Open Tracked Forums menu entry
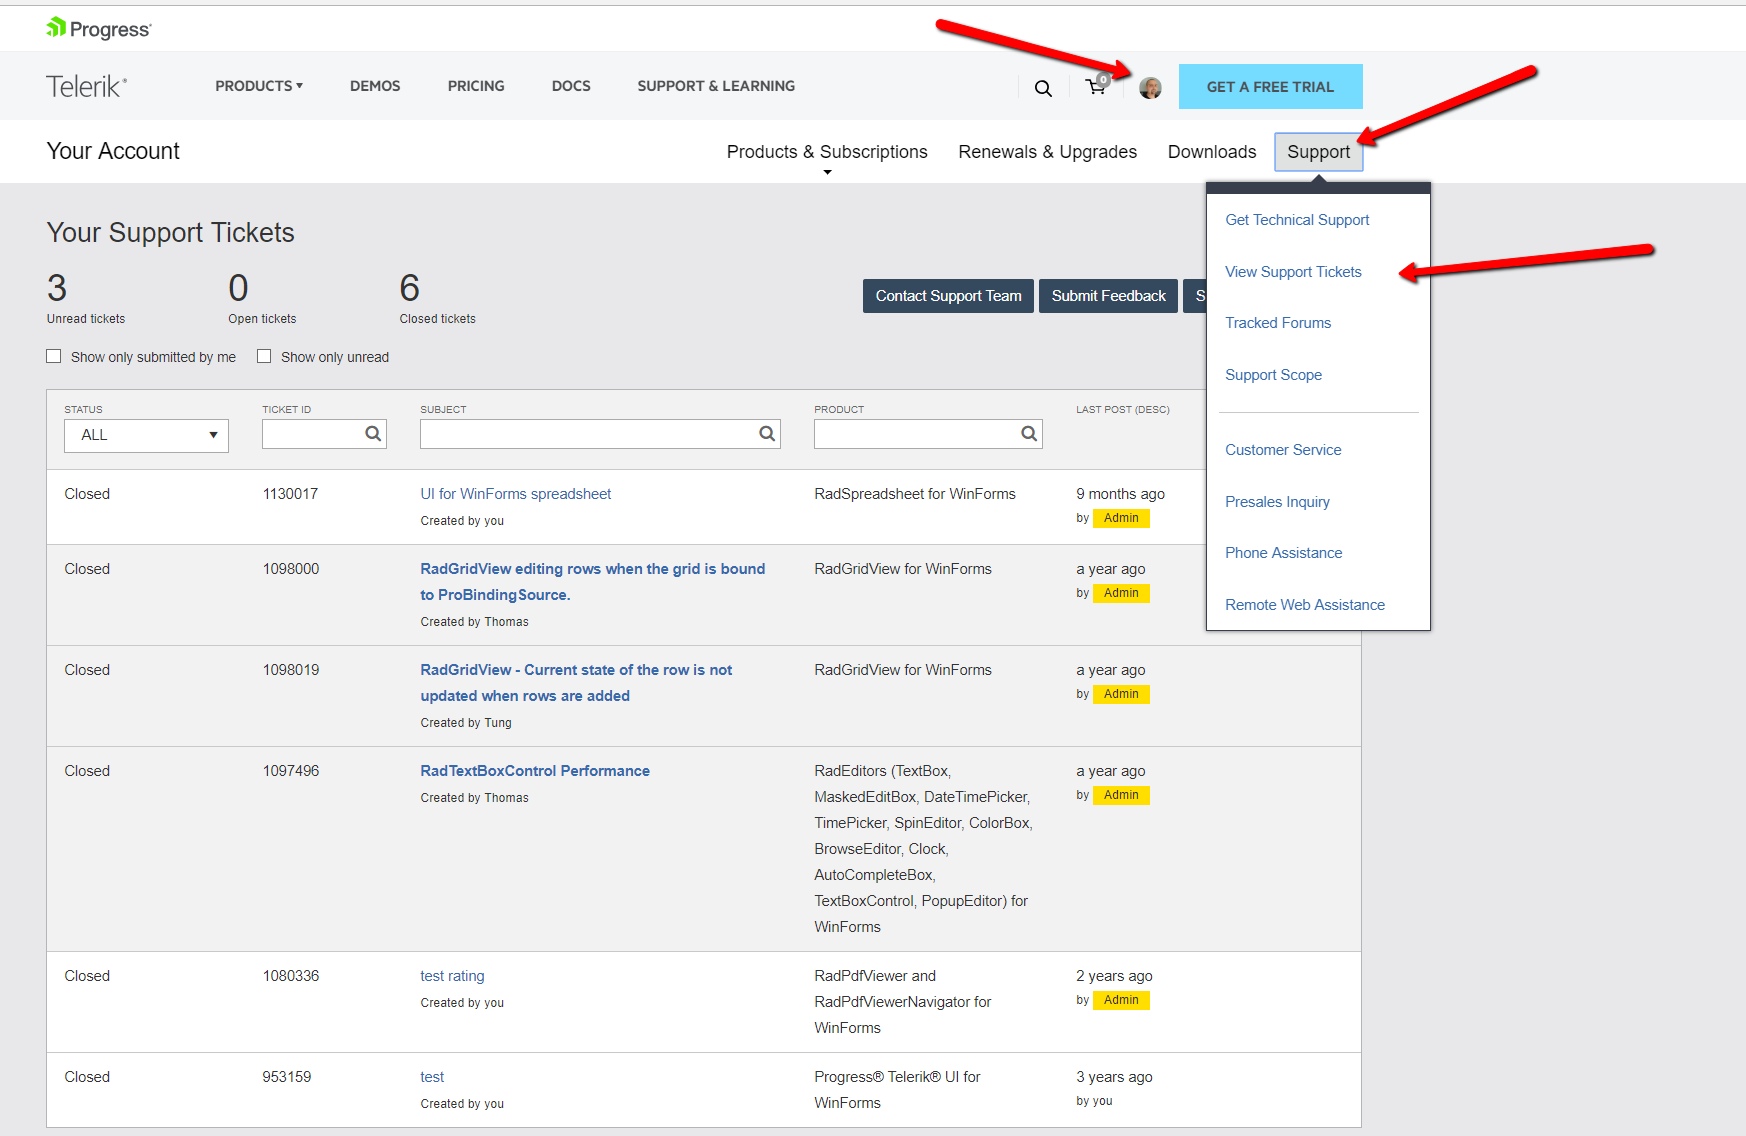1746x1136 pixels. click(1278, 323)
